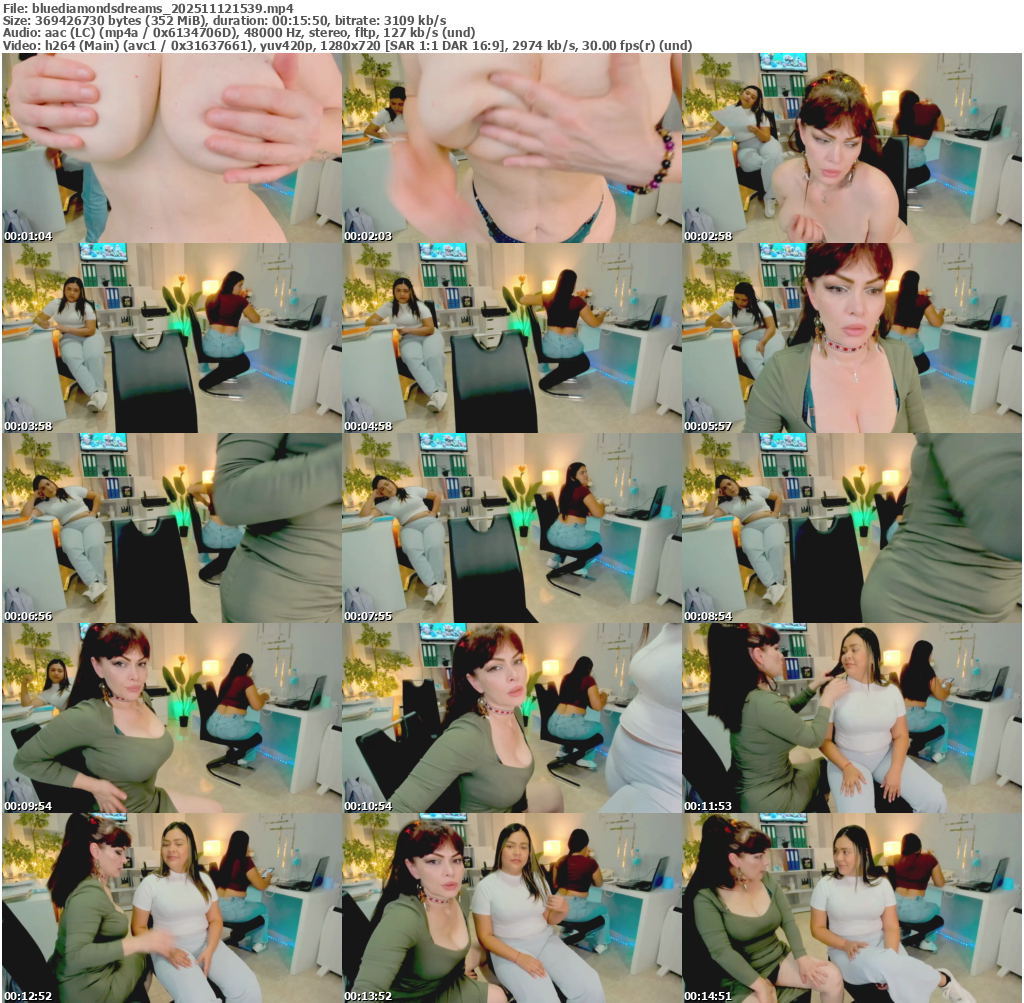Choose the 00:09:54 thumbnail

click(x=172, y=718)
